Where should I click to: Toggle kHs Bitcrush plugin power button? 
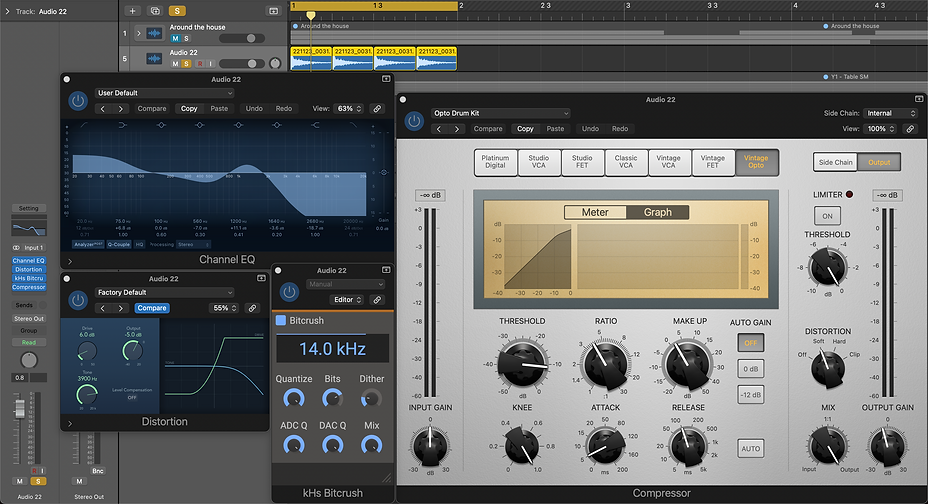tap(289, 292)
